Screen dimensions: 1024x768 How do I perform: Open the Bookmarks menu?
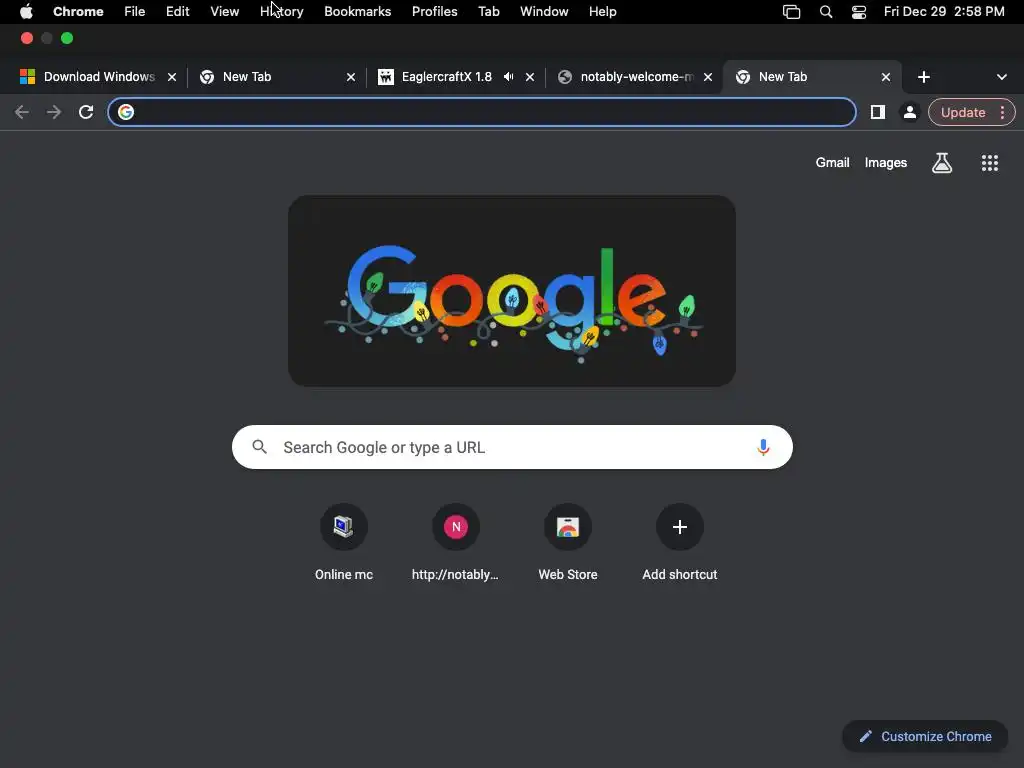tap(357, 12)
